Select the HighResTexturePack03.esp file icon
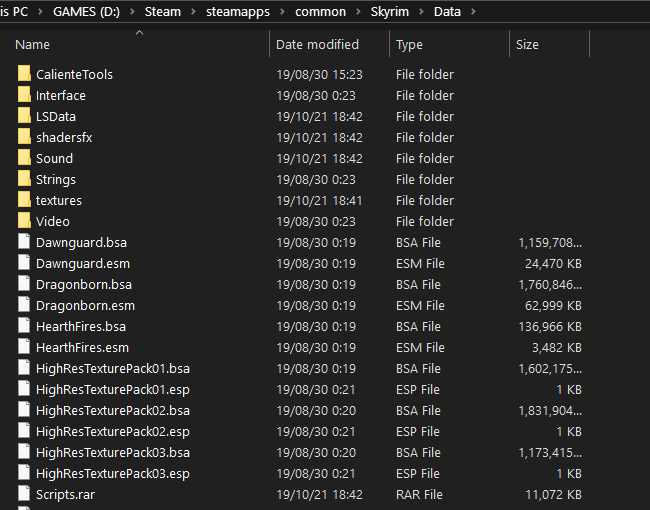Image resolution: width=650 pixels, height=510 pixels. (24, 473)
